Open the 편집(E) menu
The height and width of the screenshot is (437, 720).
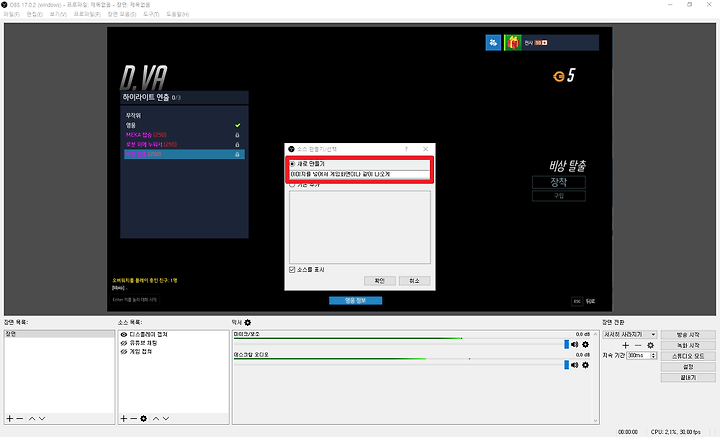click(x=34, y=14)
